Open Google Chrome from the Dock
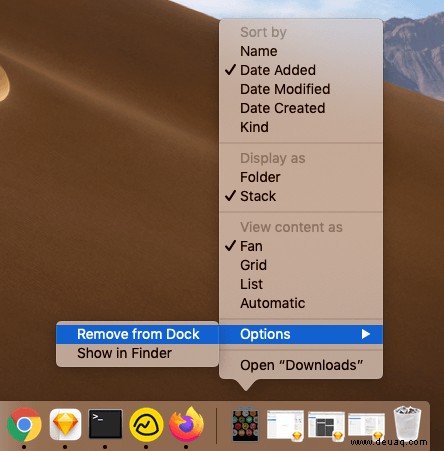Screen dimensions: 444x451 click(x=24, y=425)
